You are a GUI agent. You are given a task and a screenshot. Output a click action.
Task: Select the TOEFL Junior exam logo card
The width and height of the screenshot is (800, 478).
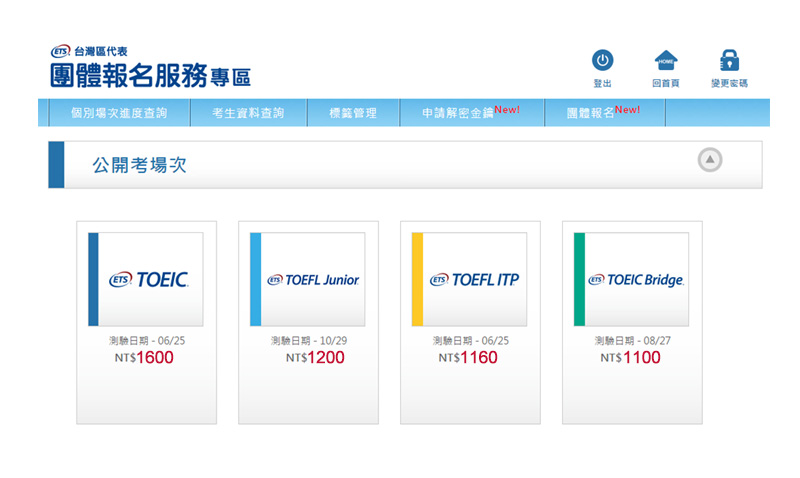coord(307,279)
